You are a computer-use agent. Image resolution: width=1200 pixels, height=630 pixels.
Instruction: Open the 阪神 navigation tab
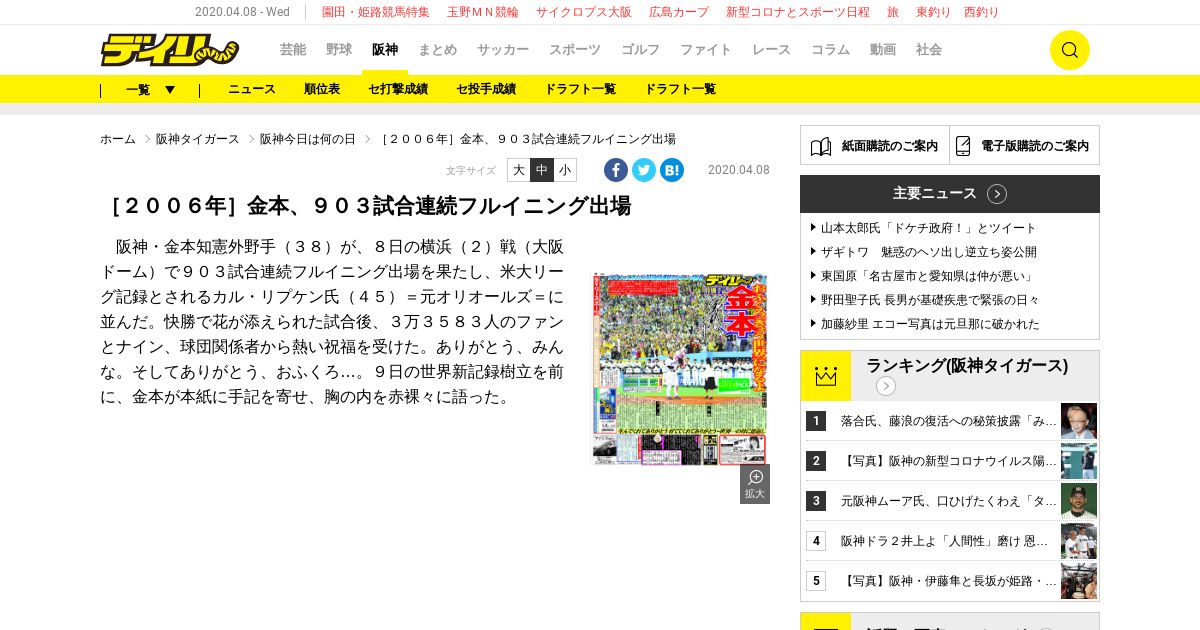[385, 50]
